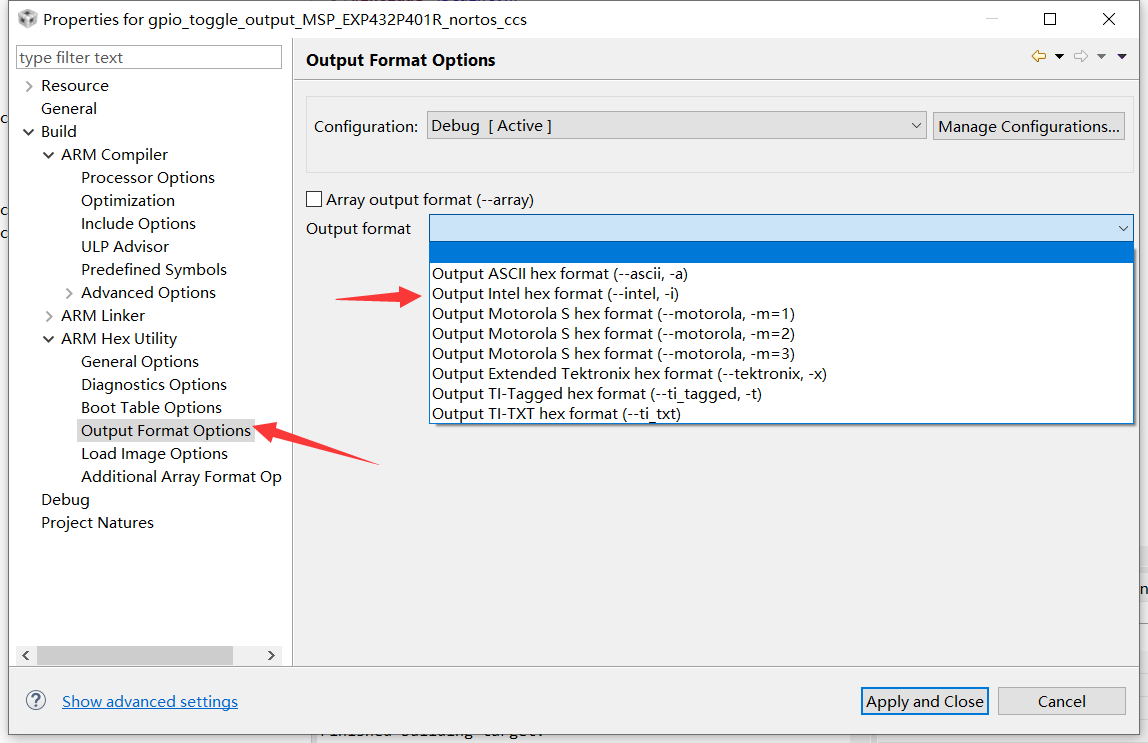Expand the Resource tree node

[29, 86]
